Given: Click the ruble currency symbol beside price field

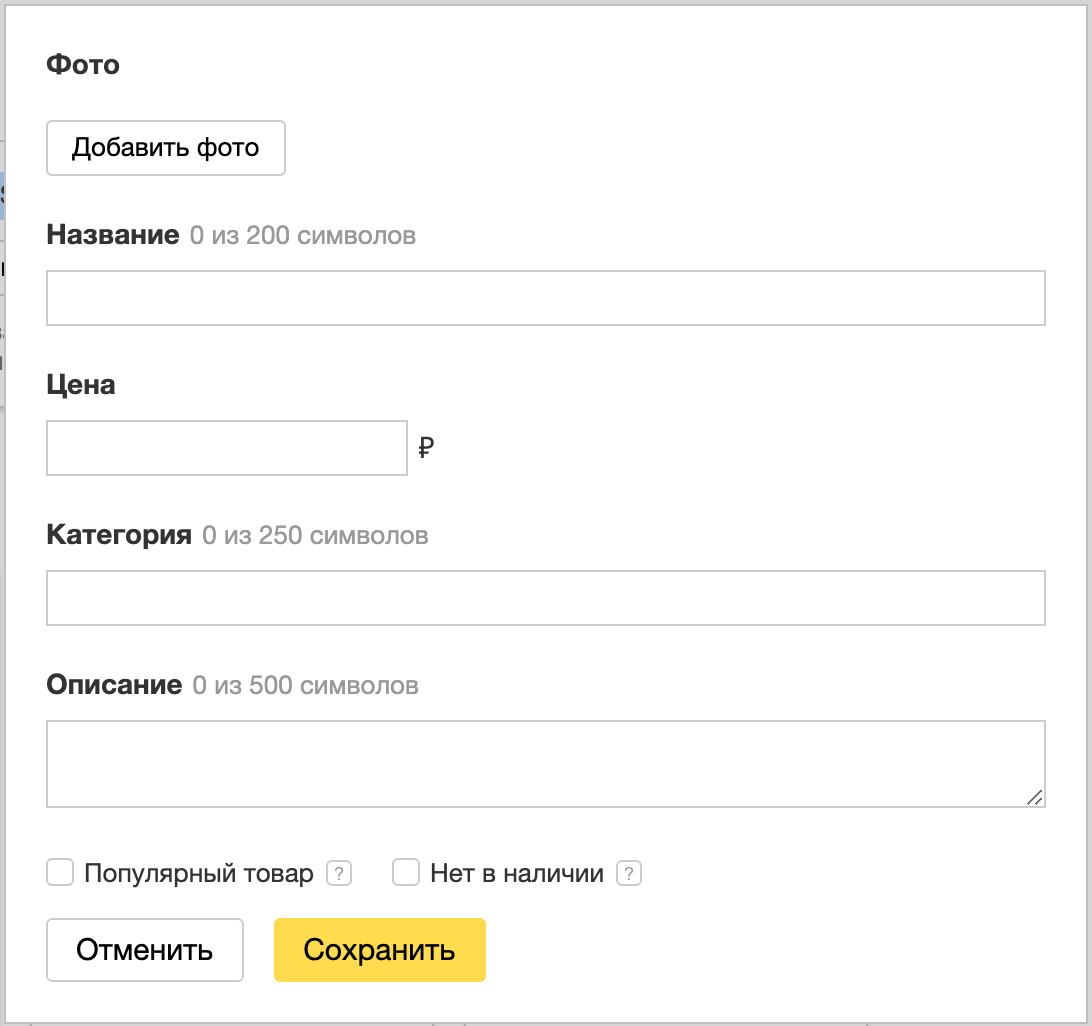Looking at the screenshot, I should tap(426, 449).
